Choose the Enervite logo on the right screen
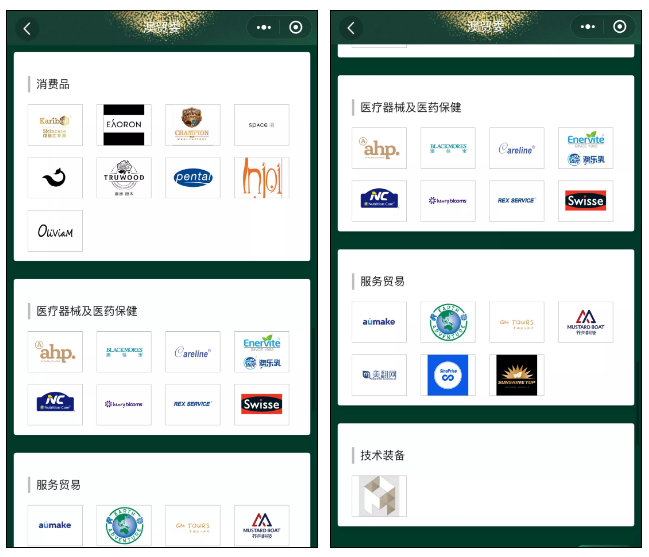This screenshot has width=649, height=557. pos(586,148)
